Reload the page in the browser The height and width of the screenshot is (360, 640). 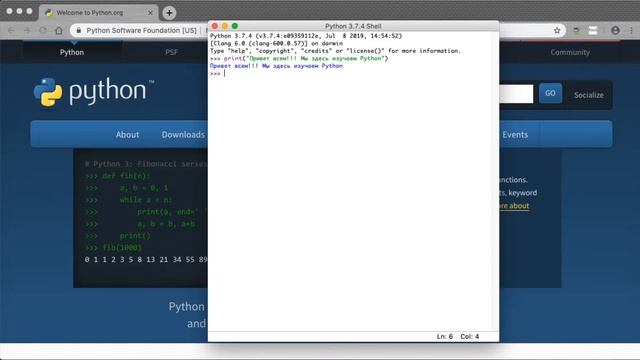(x=43, y=31)
